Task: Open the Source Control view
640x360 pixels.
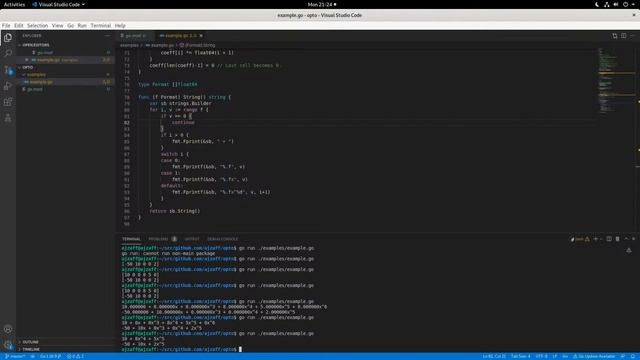Action: [x=8, y=70]
